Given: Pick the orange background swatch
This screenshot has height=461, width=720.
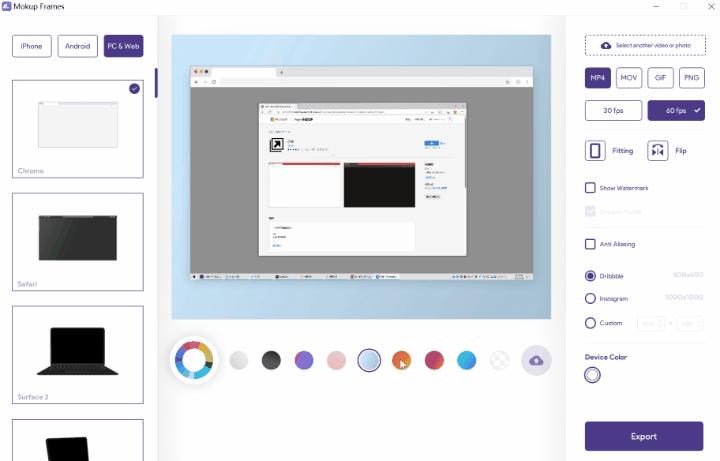Looking at the screenshot, I should (401, 360).
